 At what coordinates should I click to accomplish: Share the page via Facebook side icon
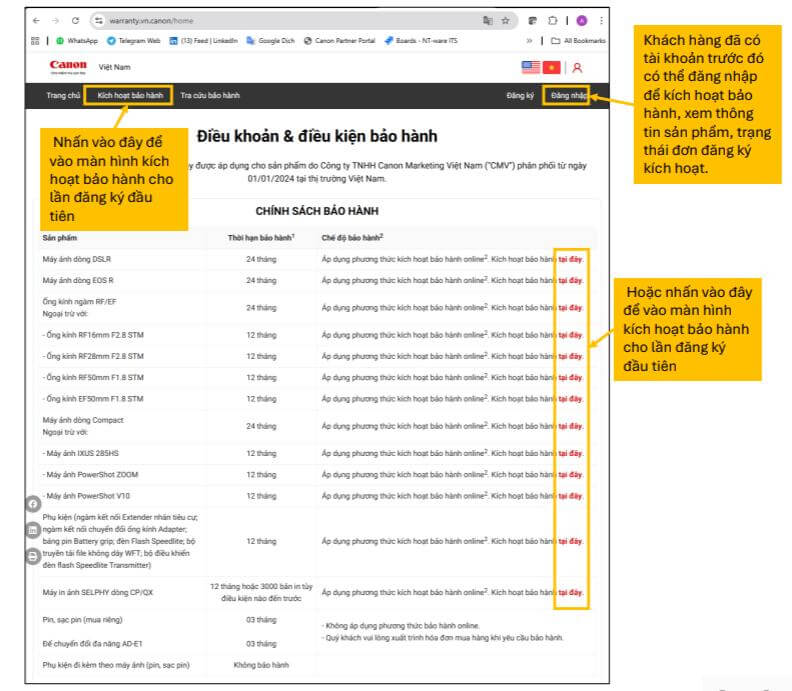33,504
